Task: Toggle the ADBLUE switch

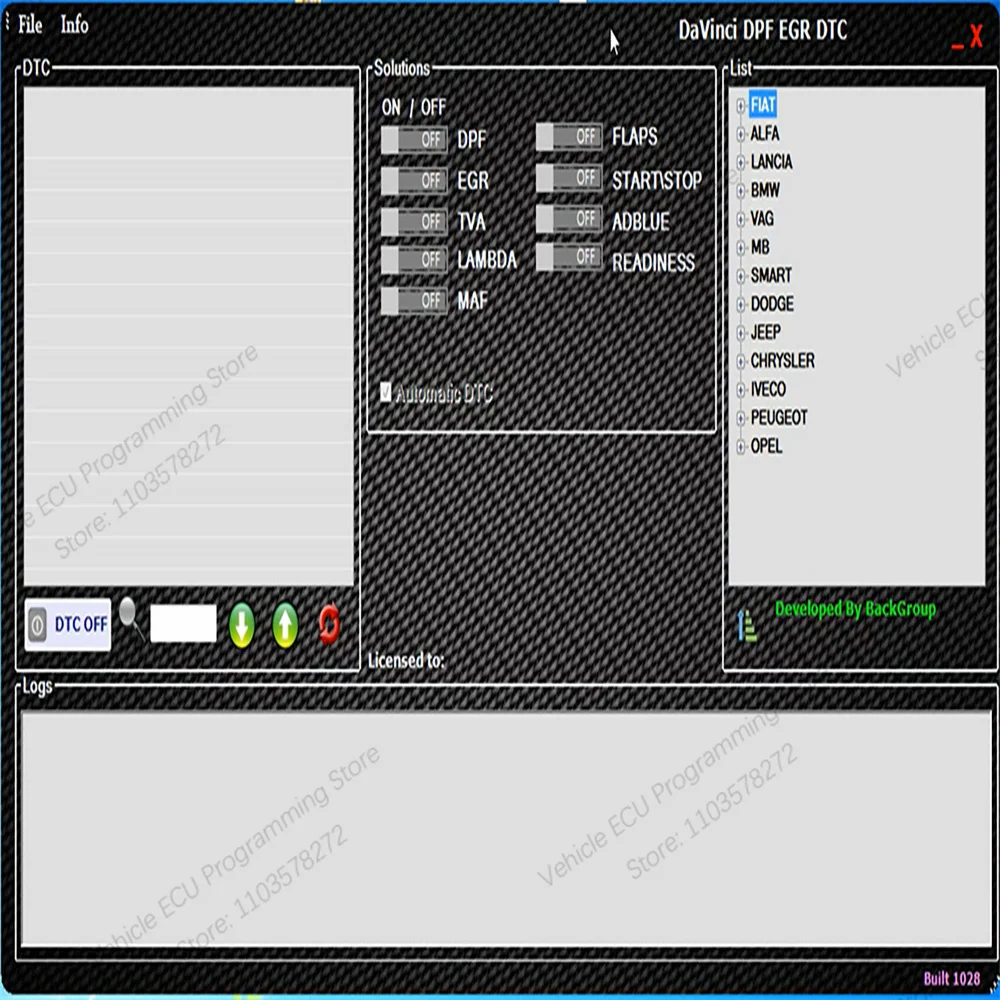Action: tap(569, 219)
